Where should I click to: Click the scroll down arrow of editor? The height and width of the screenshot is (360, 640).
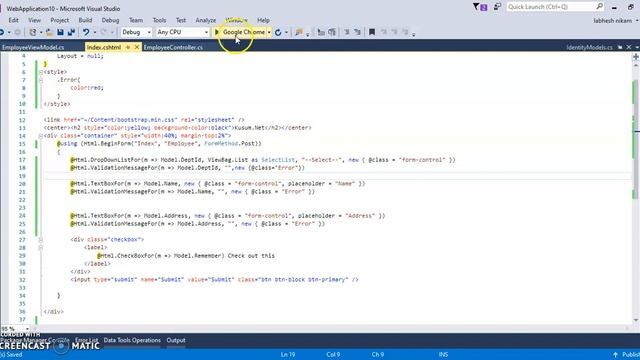pos(636,320)
